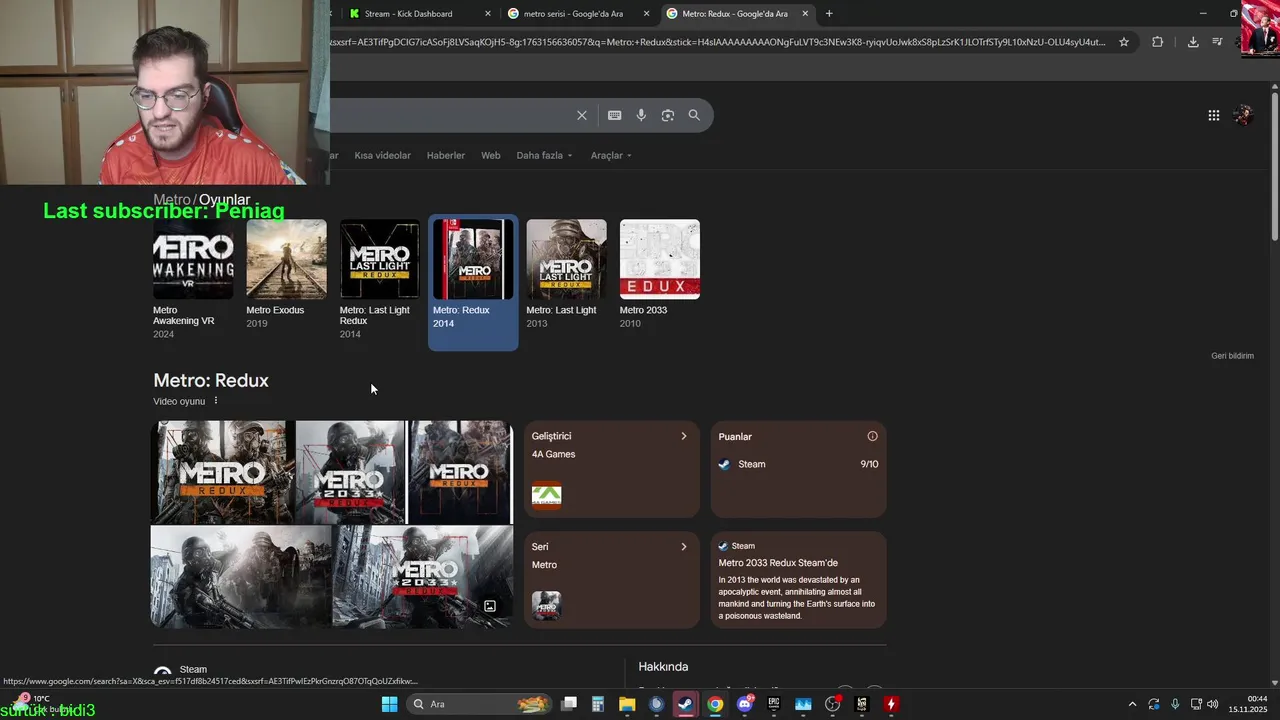Open Metro: Last Light Redux 2014 card
The image size is (1280, 720).
379,280
